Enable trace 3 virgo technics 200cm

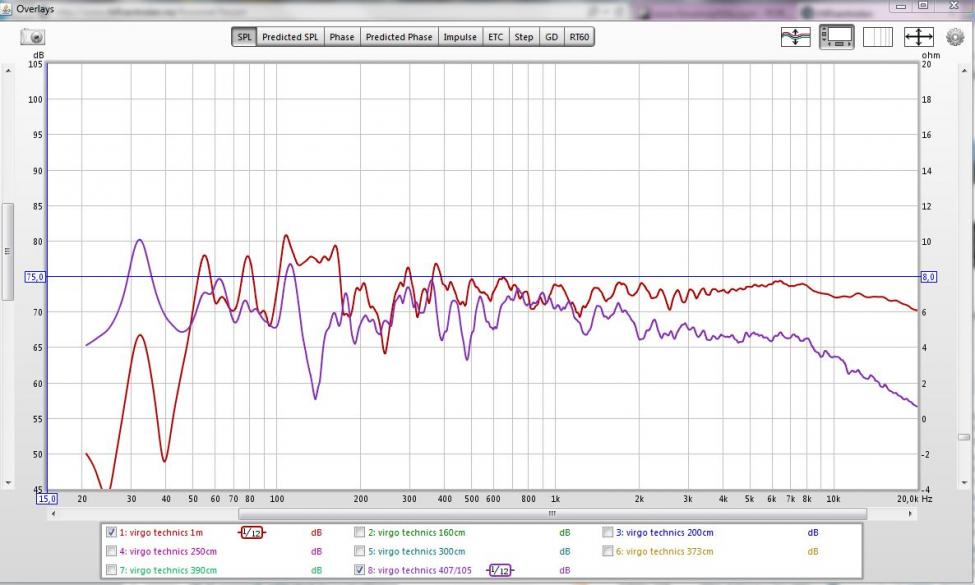(608, 532)
